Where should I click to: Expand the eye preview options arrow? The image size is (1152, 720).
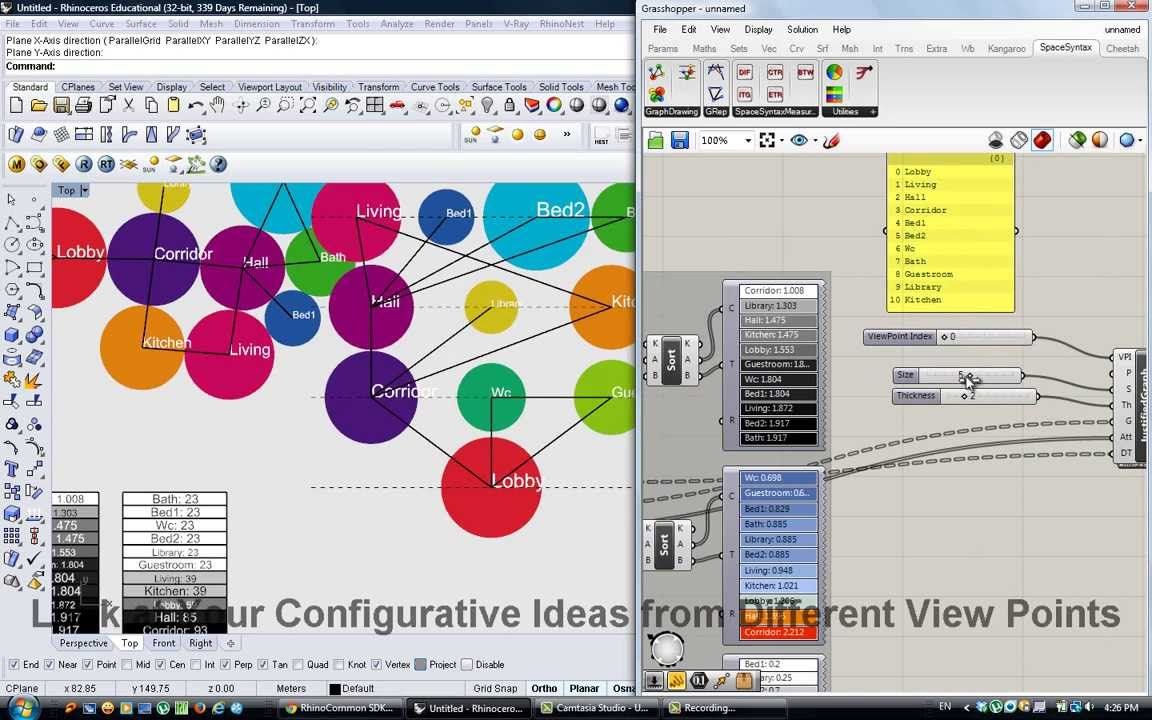815,140
